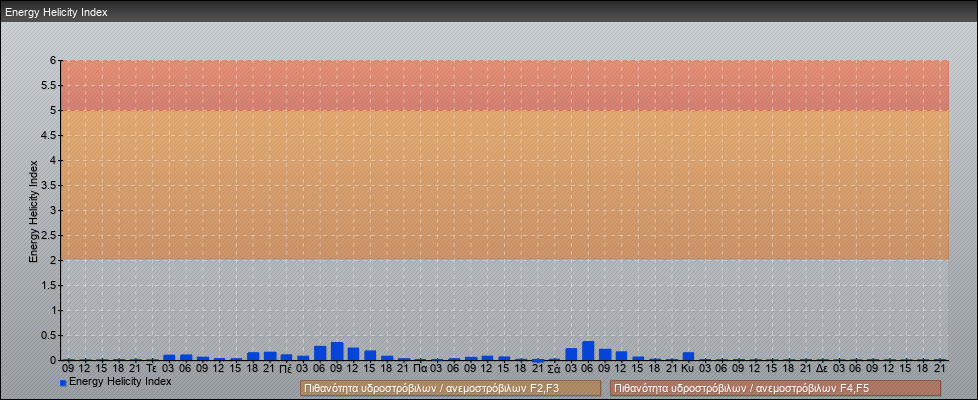Click the bar directly above the Κυ label

(x=688, y=356)
